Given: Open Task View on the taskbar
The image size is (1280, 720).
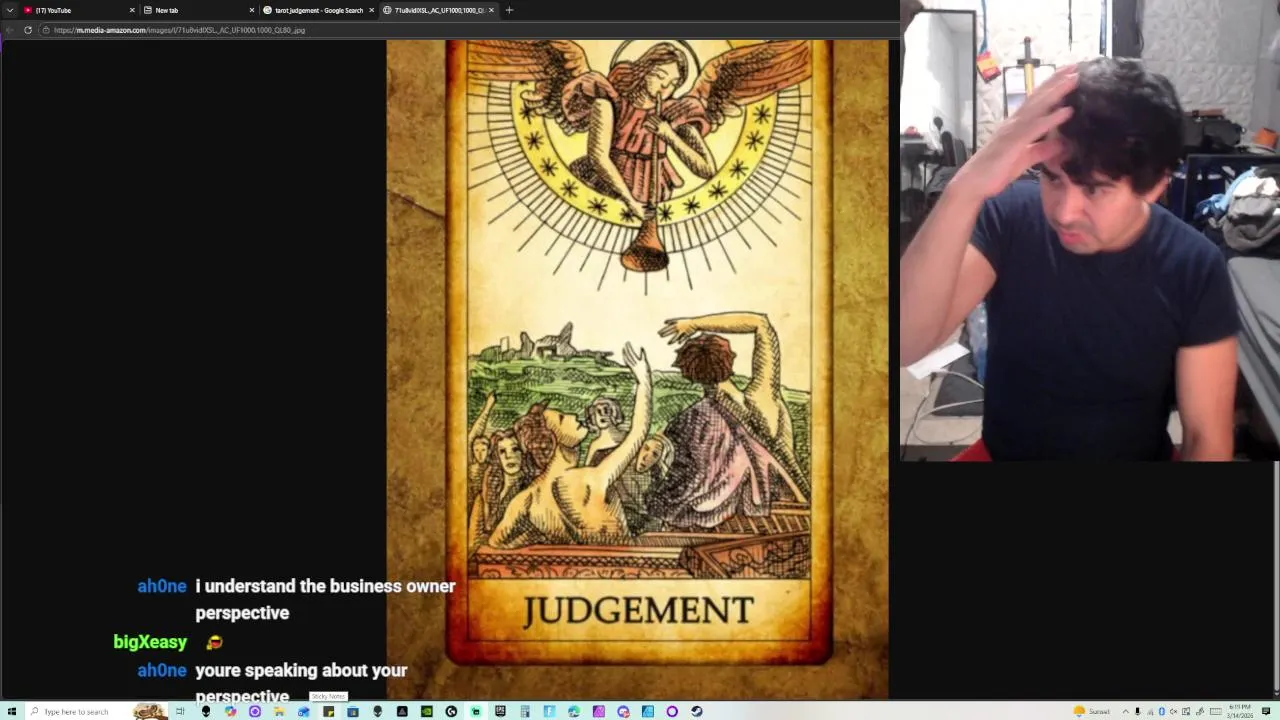Looking at the screenshot, I should click(x=180, y=711).
